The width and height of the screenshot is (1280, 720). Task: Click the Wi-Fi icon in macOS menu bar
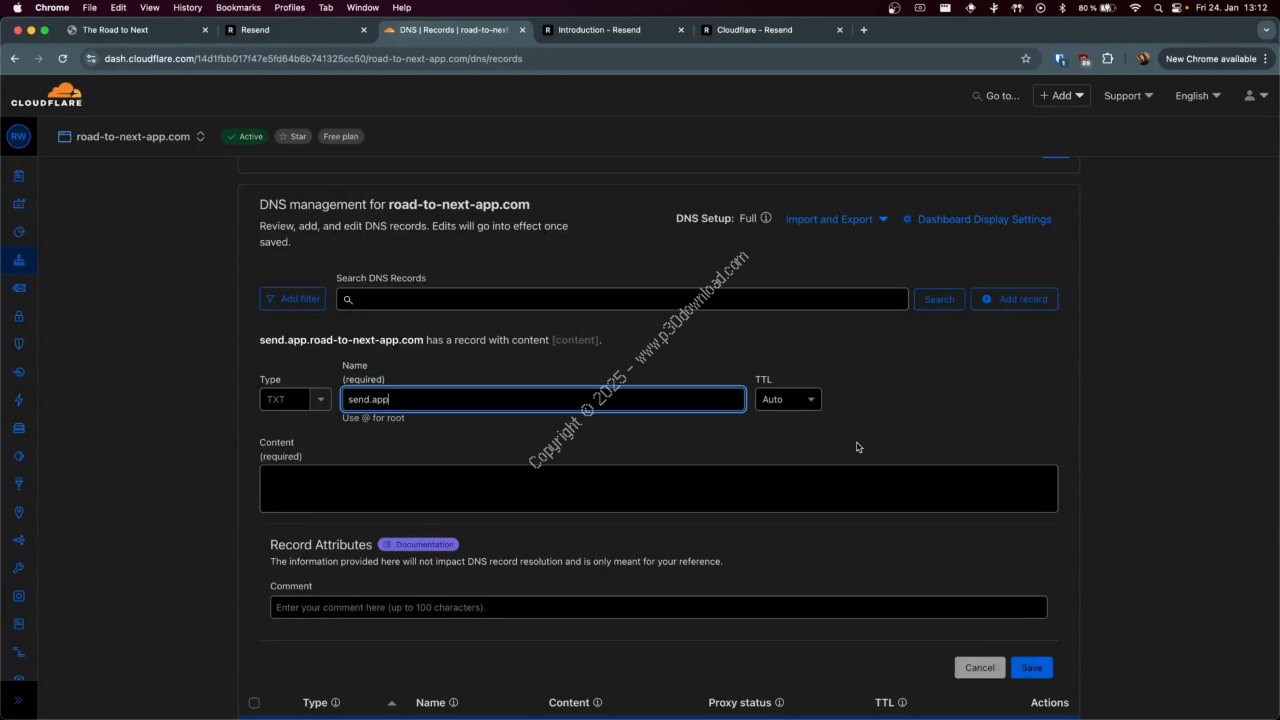point(1135,8)
